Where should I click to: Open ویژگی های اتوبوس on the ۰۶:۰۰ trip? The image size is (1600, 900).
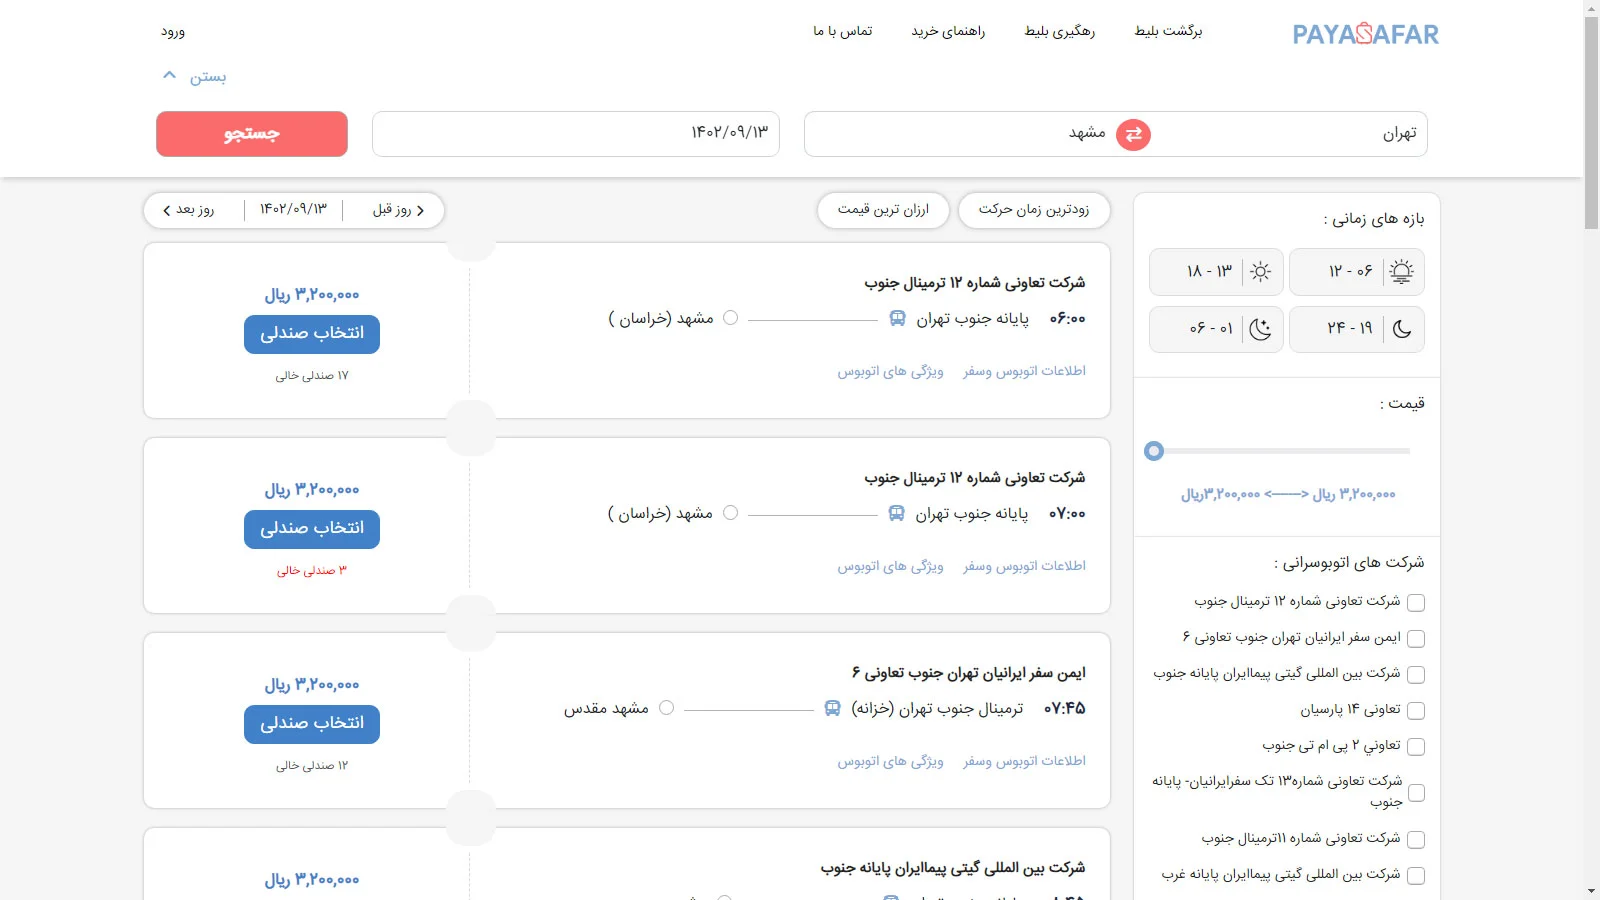click(891, 371)
